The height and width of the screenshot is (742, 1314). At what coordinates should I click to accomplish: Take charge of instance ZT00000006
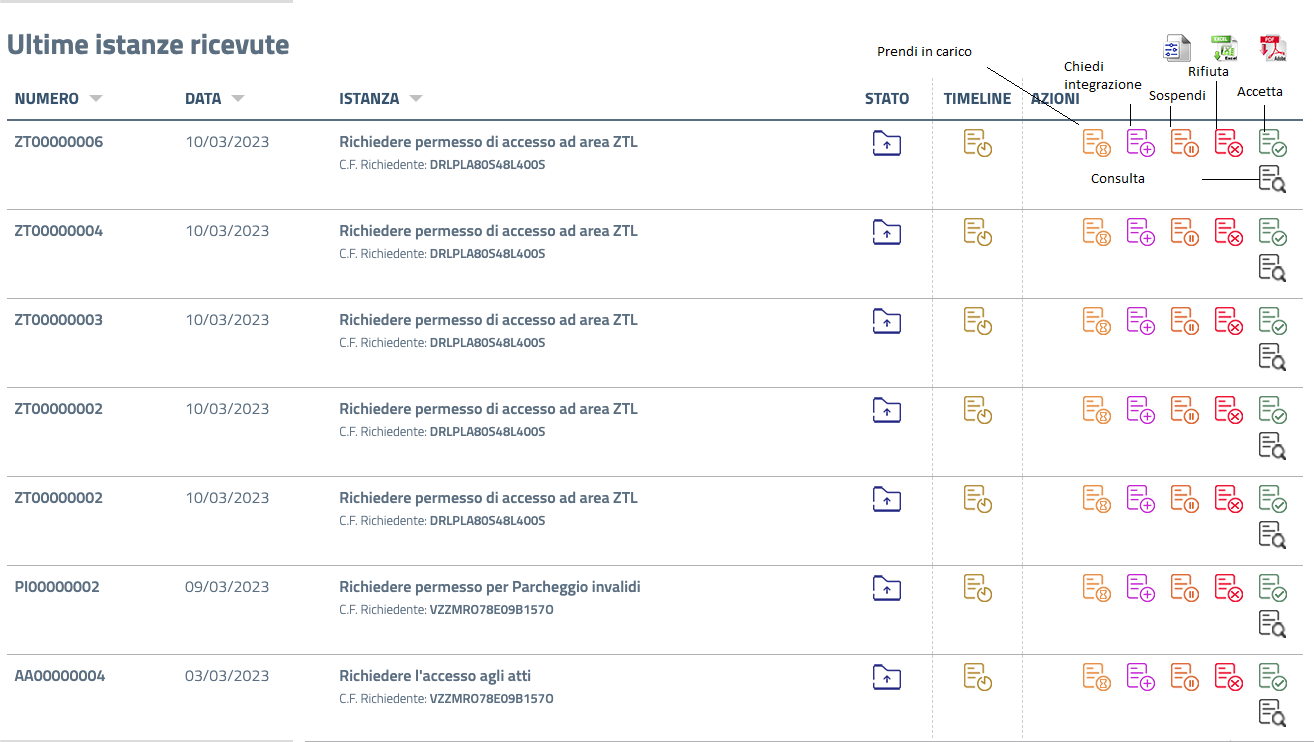click(x=1097, y=143)
